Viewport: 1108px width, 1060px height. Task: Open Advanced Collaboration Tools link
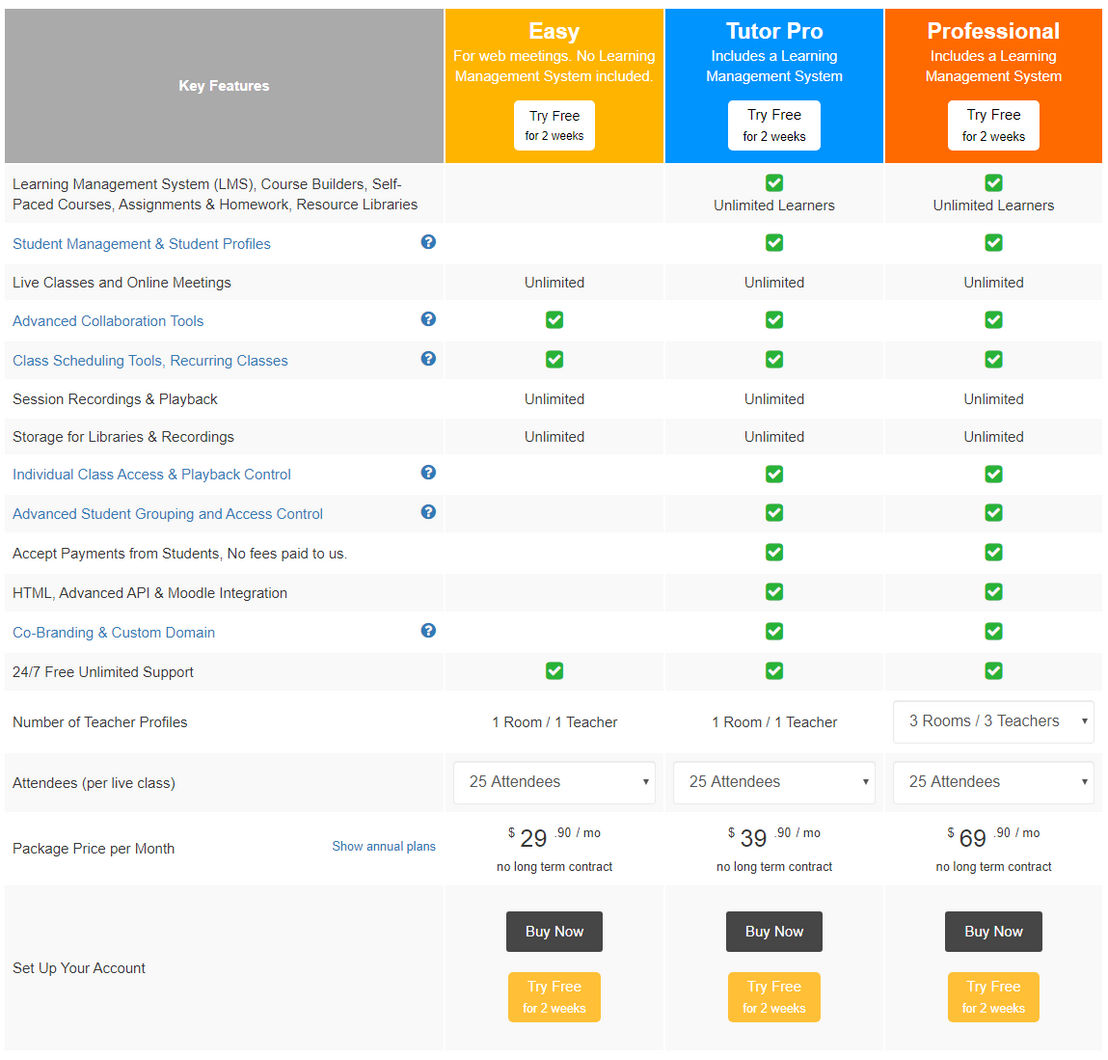[x=108, y=321]
